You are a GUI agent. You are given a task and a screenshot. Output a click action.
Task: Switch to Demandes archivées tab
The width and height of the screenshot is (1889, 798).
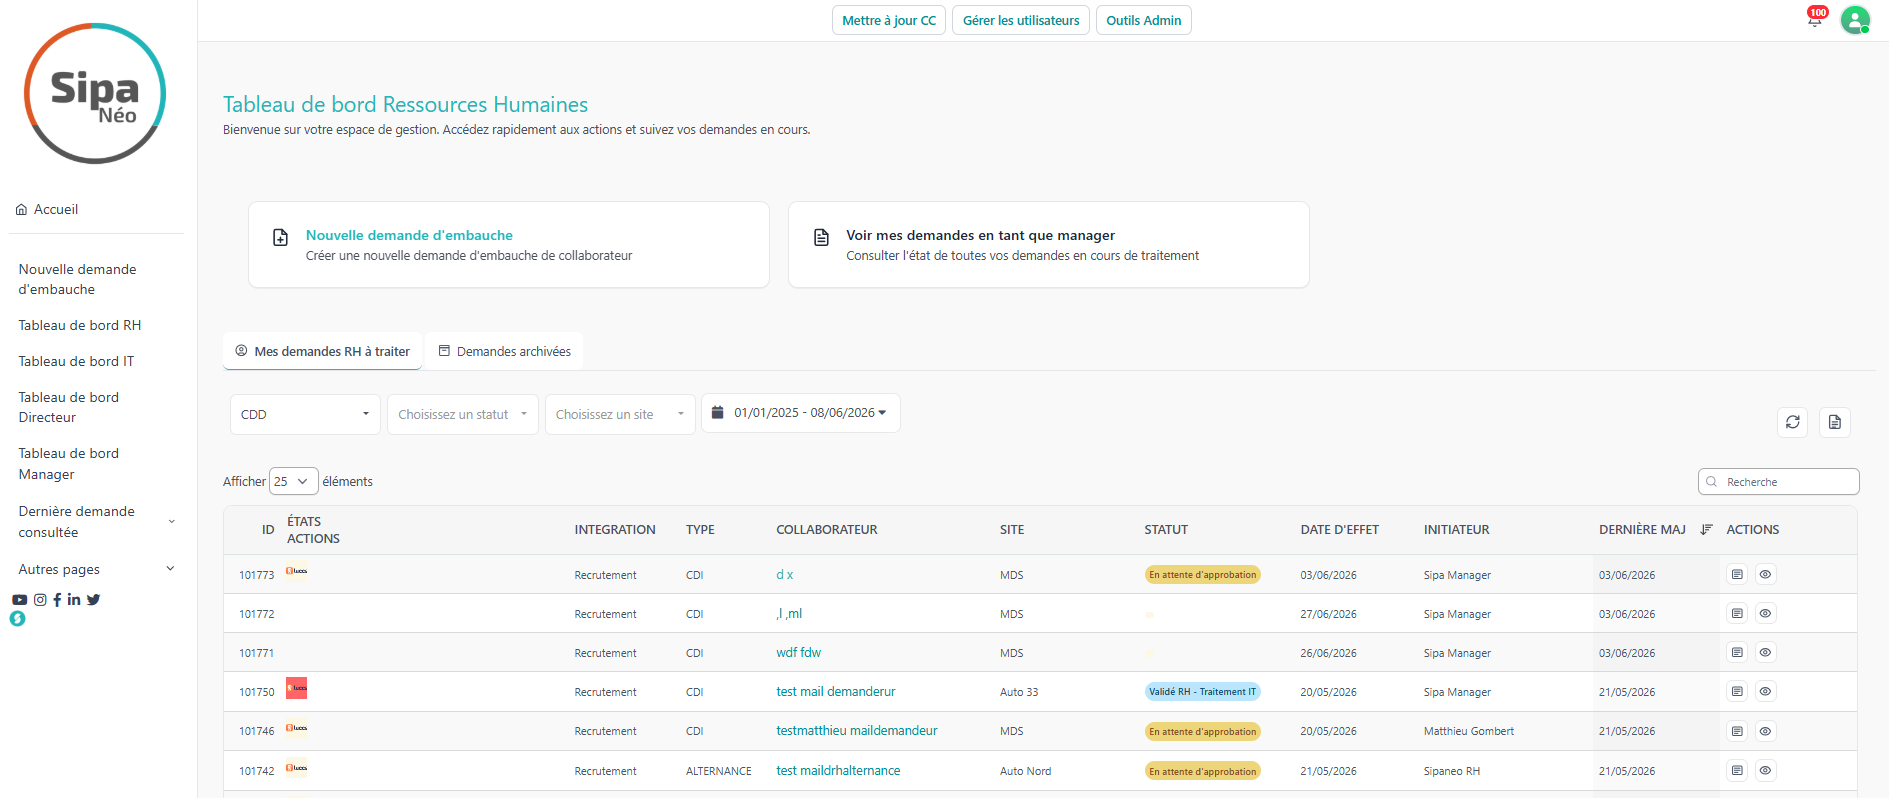[x=504, y=351]
